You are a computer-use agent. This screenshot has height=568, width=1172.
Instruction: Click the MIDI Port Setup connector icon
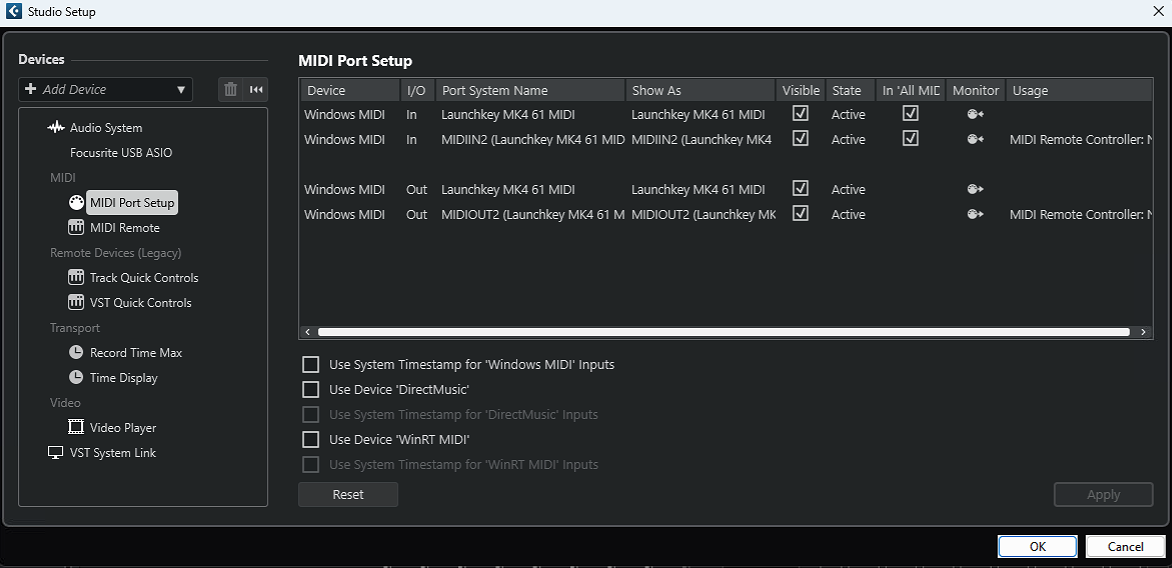tap(76, 203)
